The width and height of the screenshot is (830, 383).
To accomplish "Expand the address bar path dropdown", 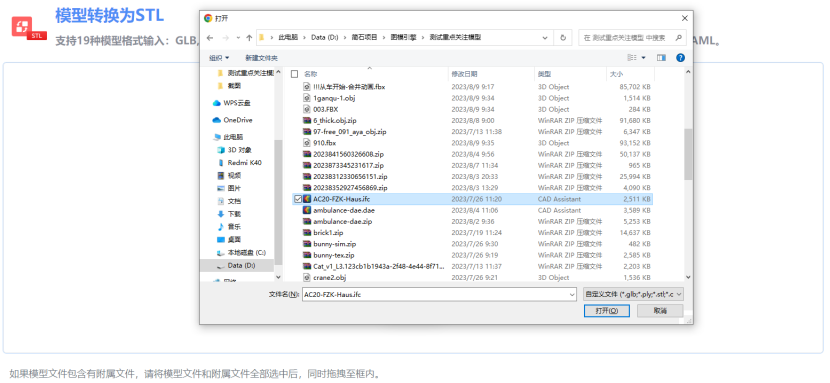I will tap(545, 38).
